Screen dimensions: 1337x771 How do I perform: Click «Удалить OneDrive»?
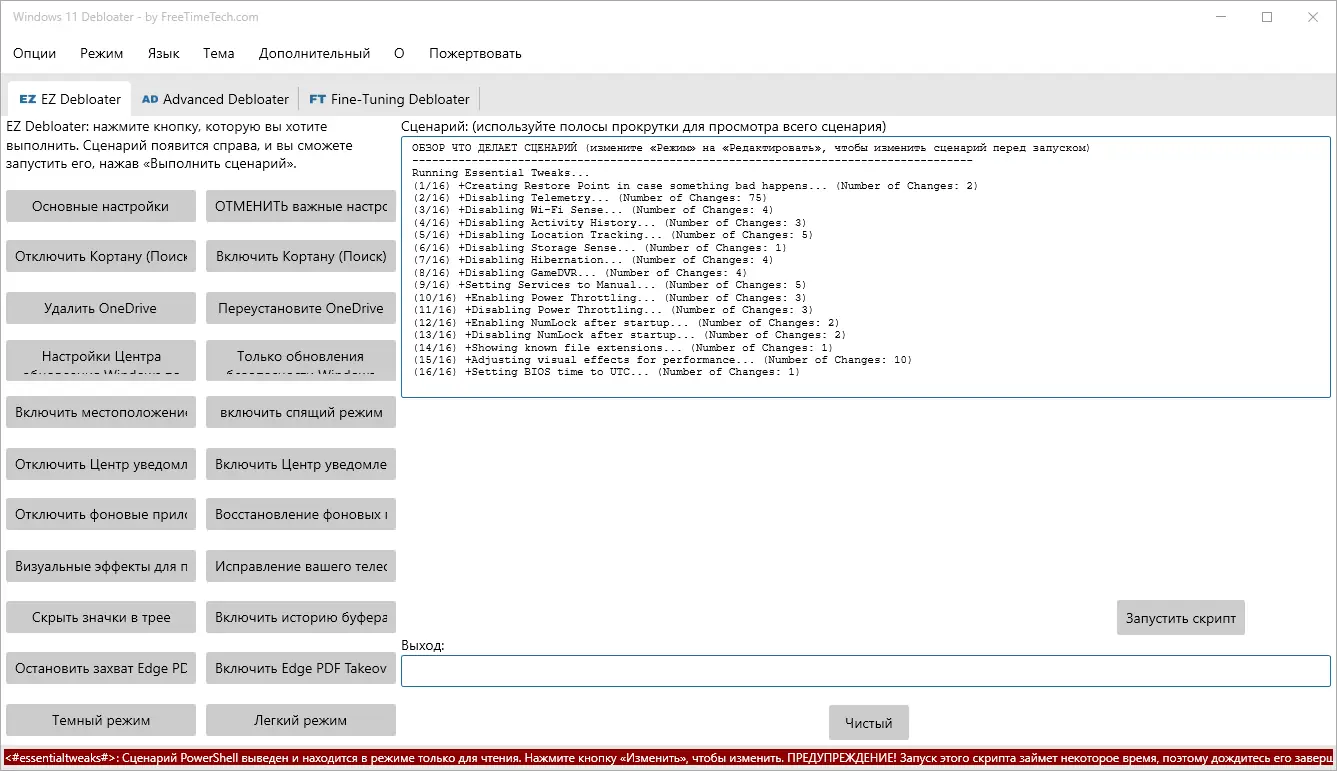[100, 308]
